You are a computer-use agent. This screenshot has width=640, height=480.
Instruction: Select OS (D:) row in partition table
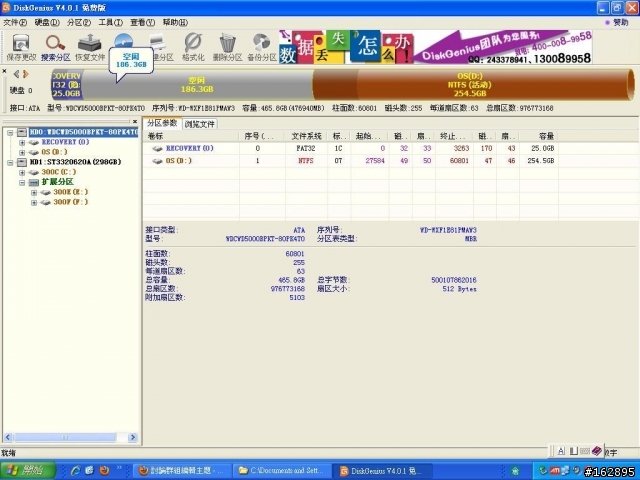pos(351,161)
